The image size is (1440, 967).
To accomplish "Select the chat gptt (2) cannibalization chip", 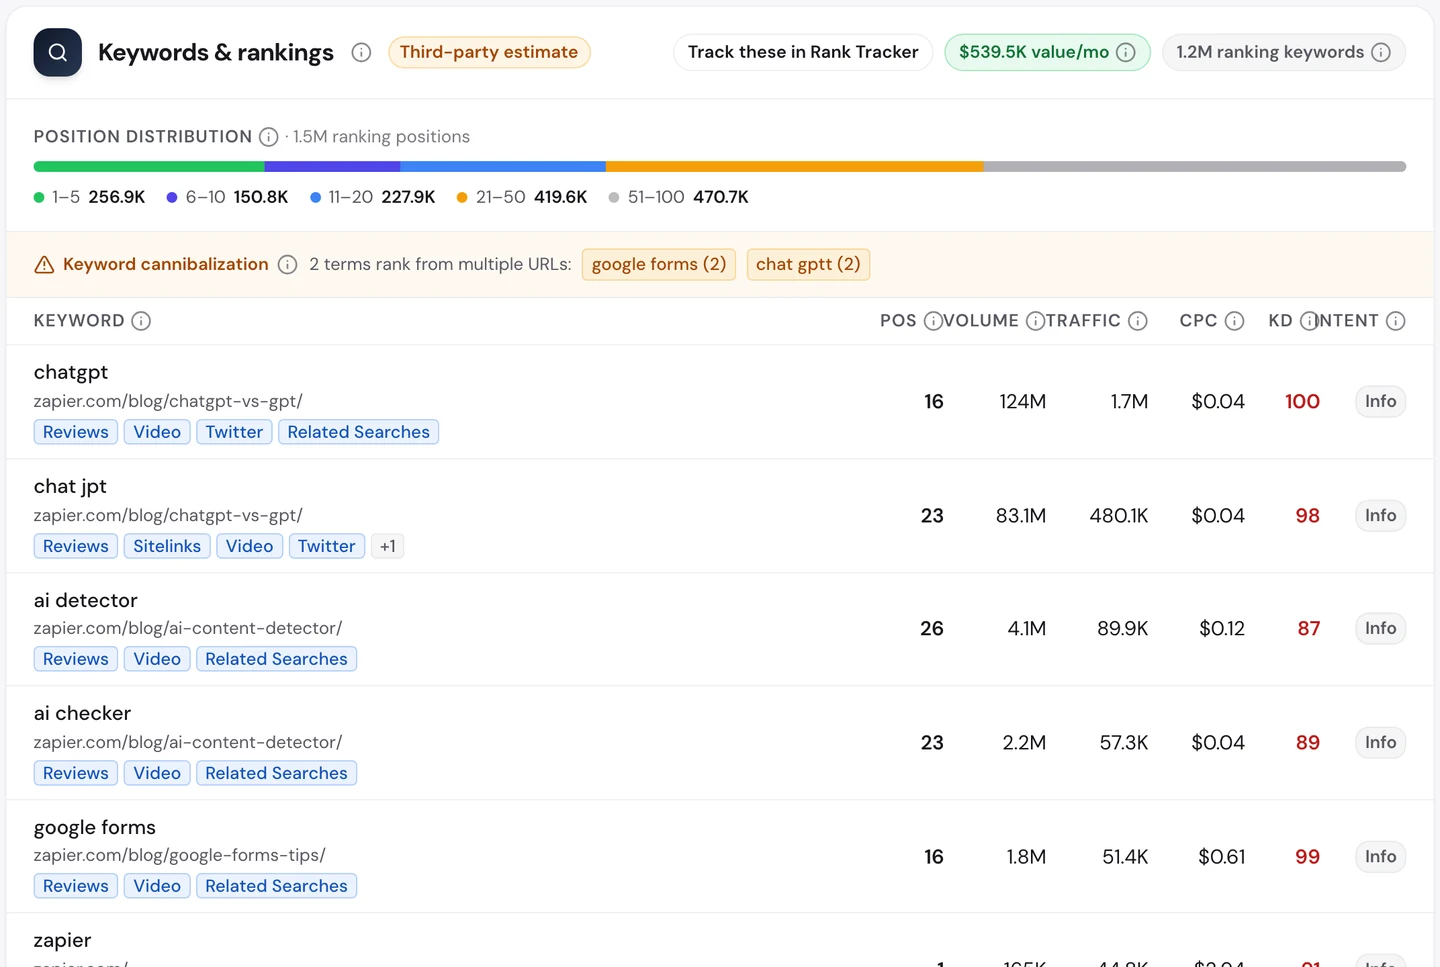I will tap(808, 265).
